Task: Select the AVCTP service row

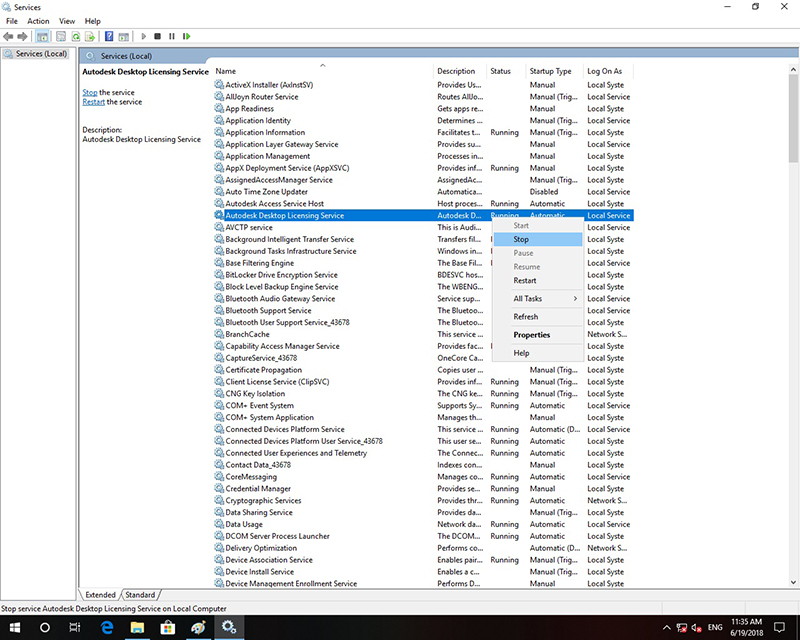Action: (x=423, y=228)
